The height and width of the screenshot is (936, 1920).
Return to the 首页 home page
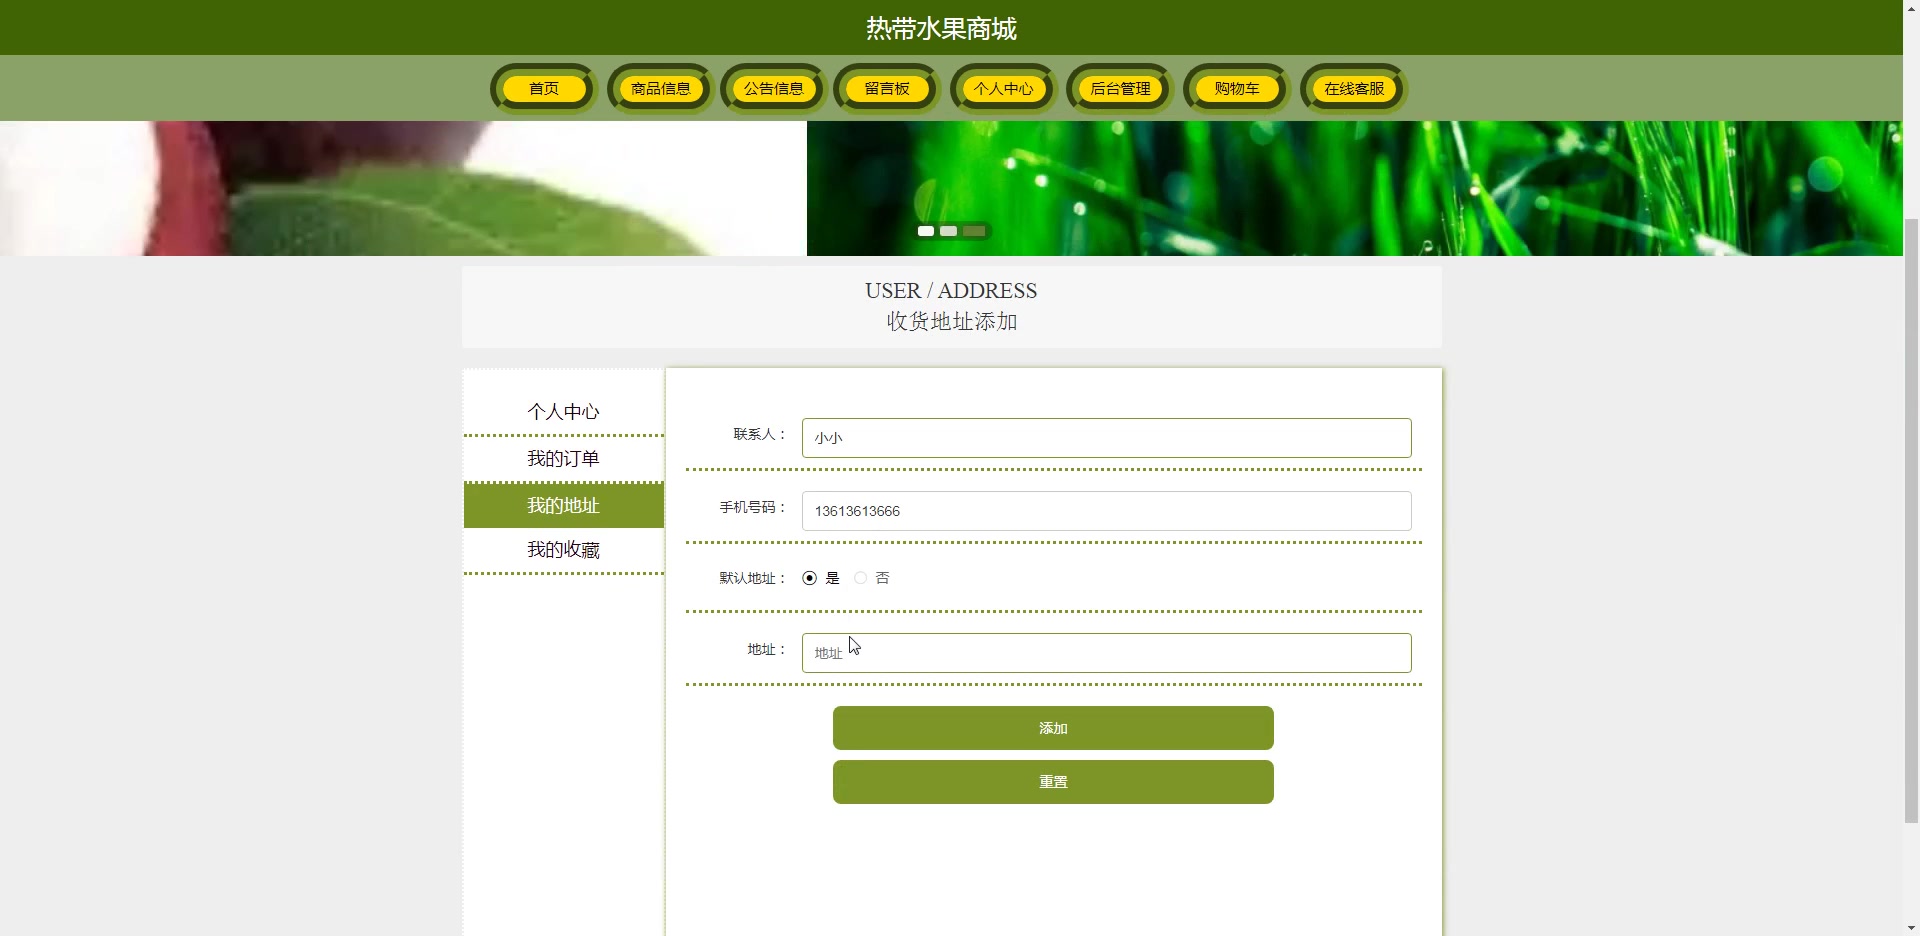(x=543, y=88)
